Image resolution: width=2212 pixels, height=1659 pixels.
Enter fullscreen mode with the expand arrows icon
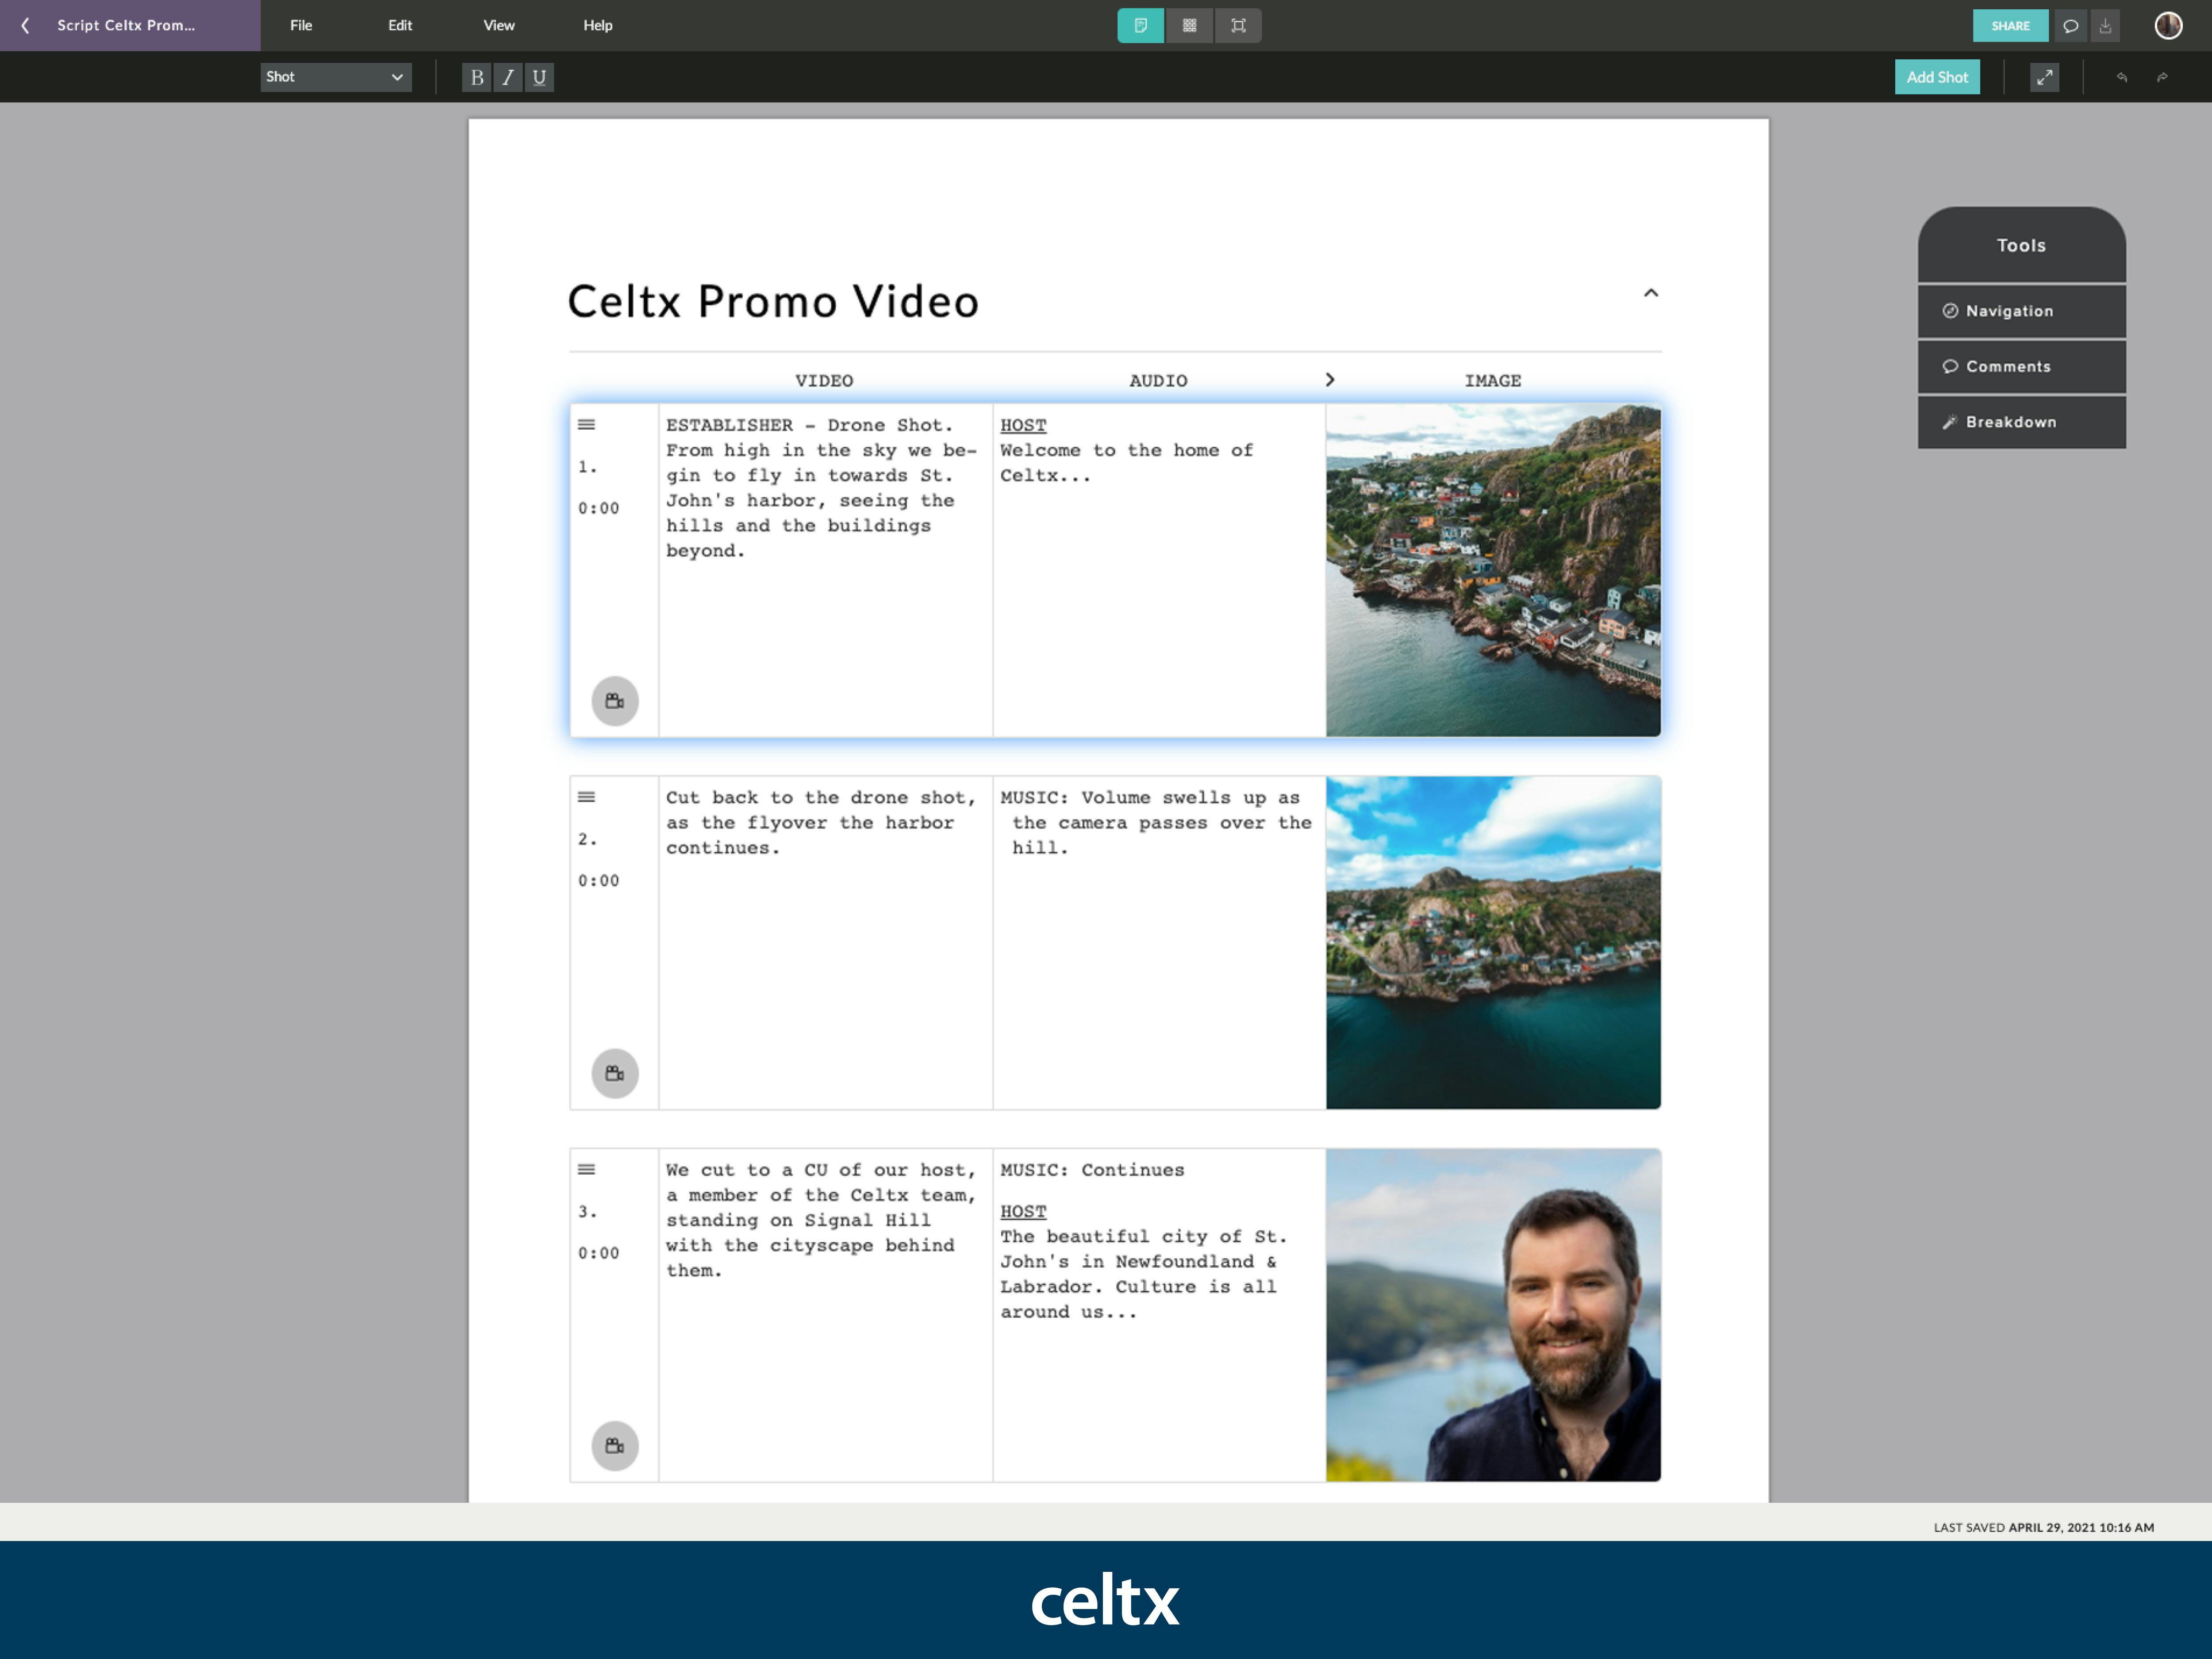pyautogui.click(x=2045, y=77)
